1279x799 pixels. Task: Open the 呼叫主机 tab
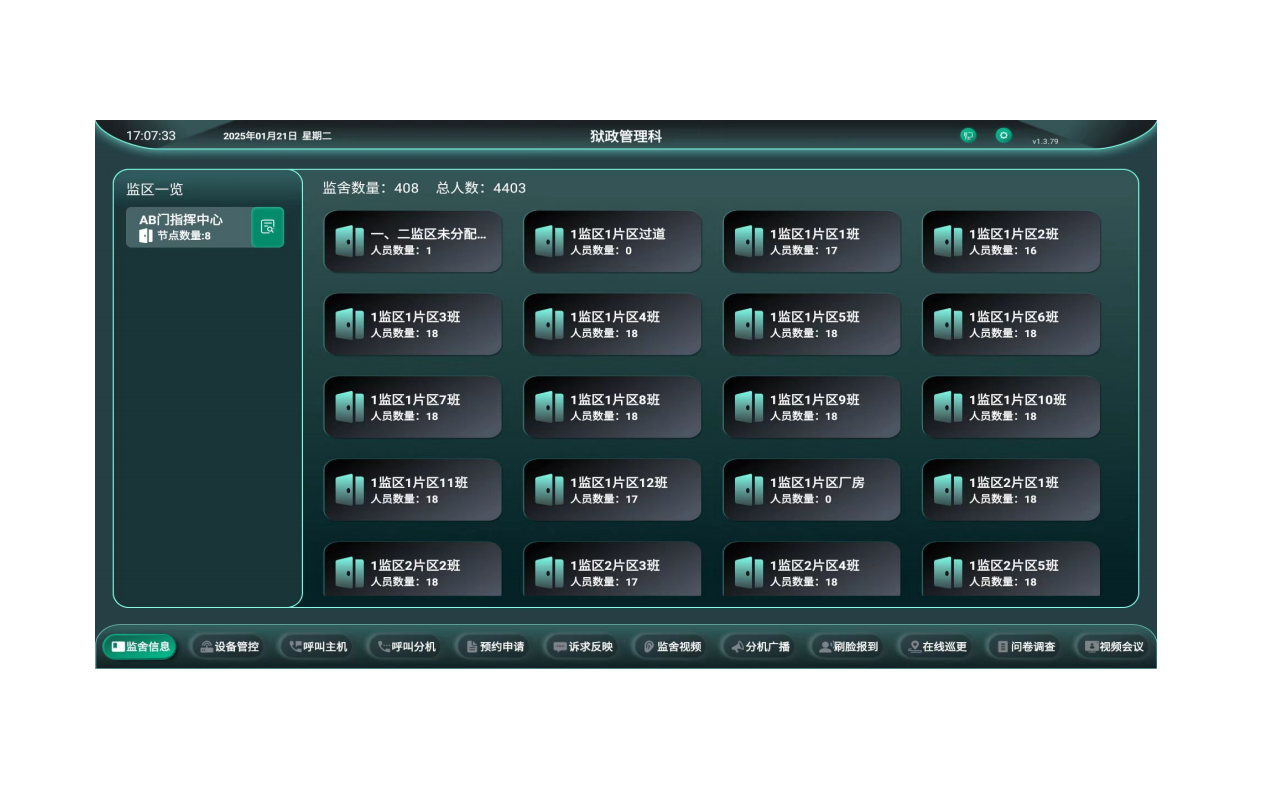click(318, 647)
